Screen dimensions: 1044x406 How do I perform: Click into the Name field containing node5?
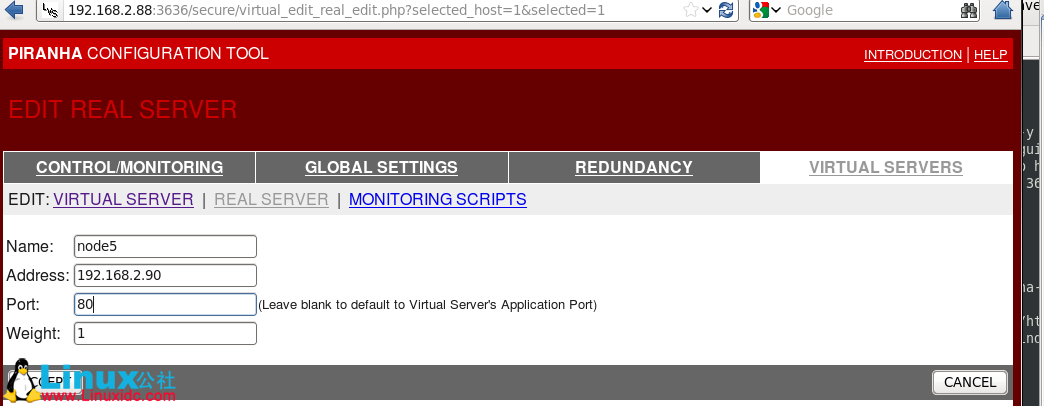(165, 246)
